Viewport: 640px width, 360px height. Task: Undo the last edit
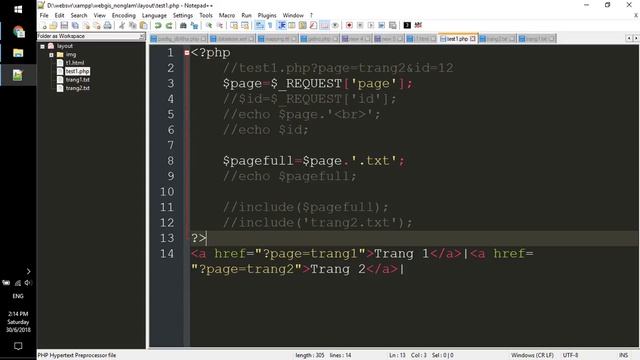(158, 26)
